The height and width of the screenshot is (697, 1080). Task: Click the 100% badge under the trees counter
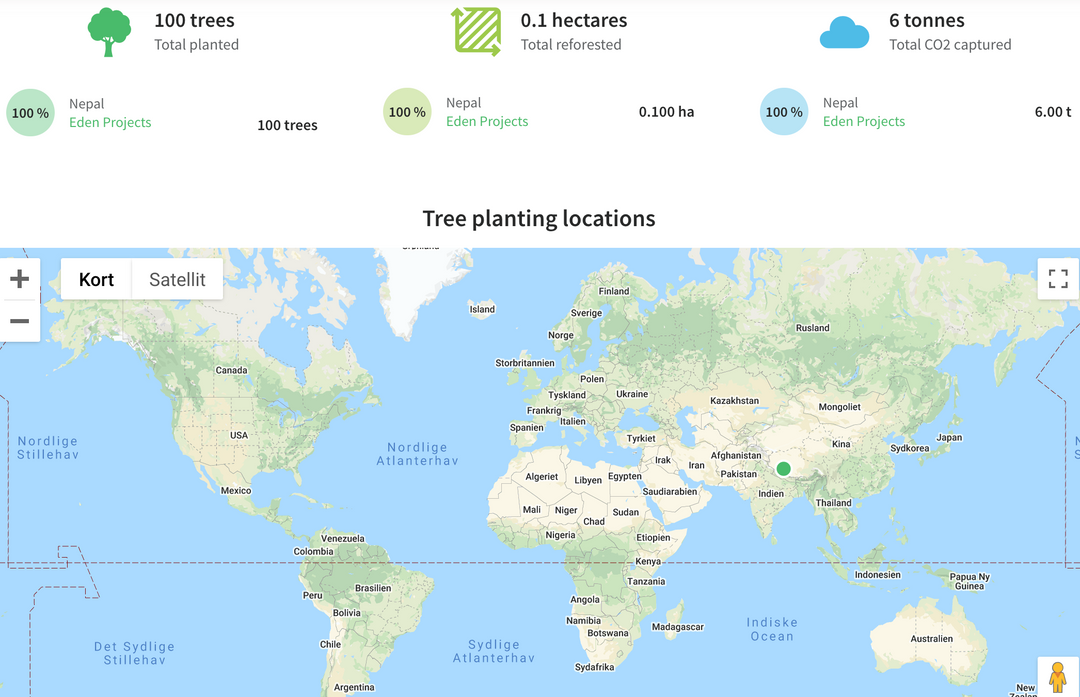click(30, 112)
